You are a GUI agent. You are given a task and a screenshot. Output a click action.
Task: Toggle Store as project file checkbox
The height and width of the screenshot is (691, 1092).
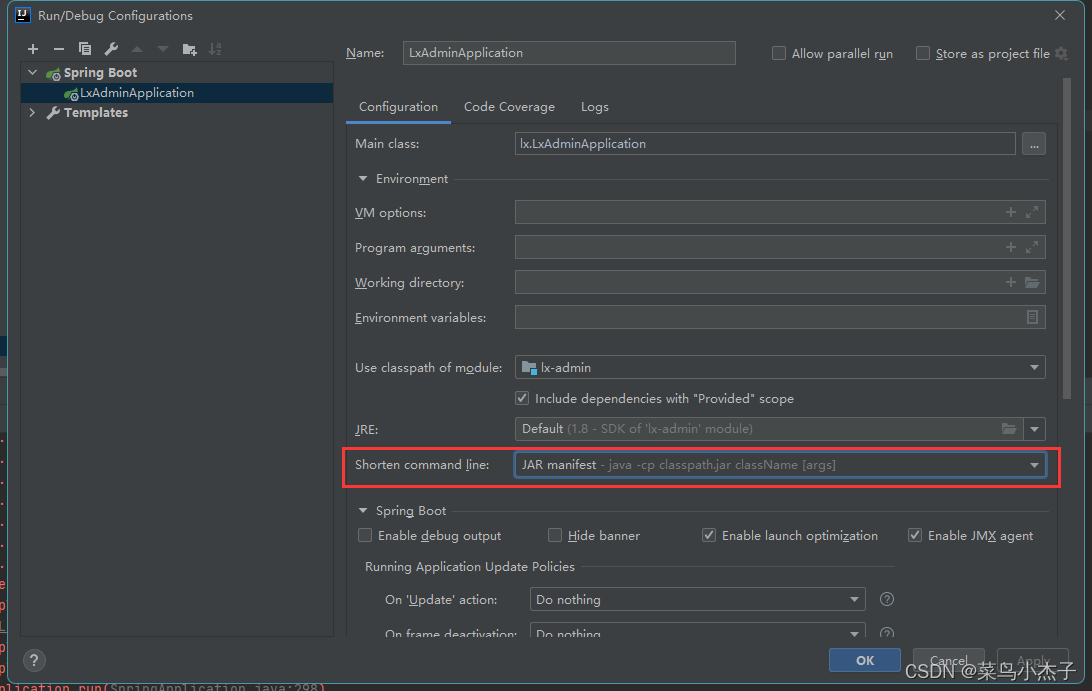click(923, 54)
